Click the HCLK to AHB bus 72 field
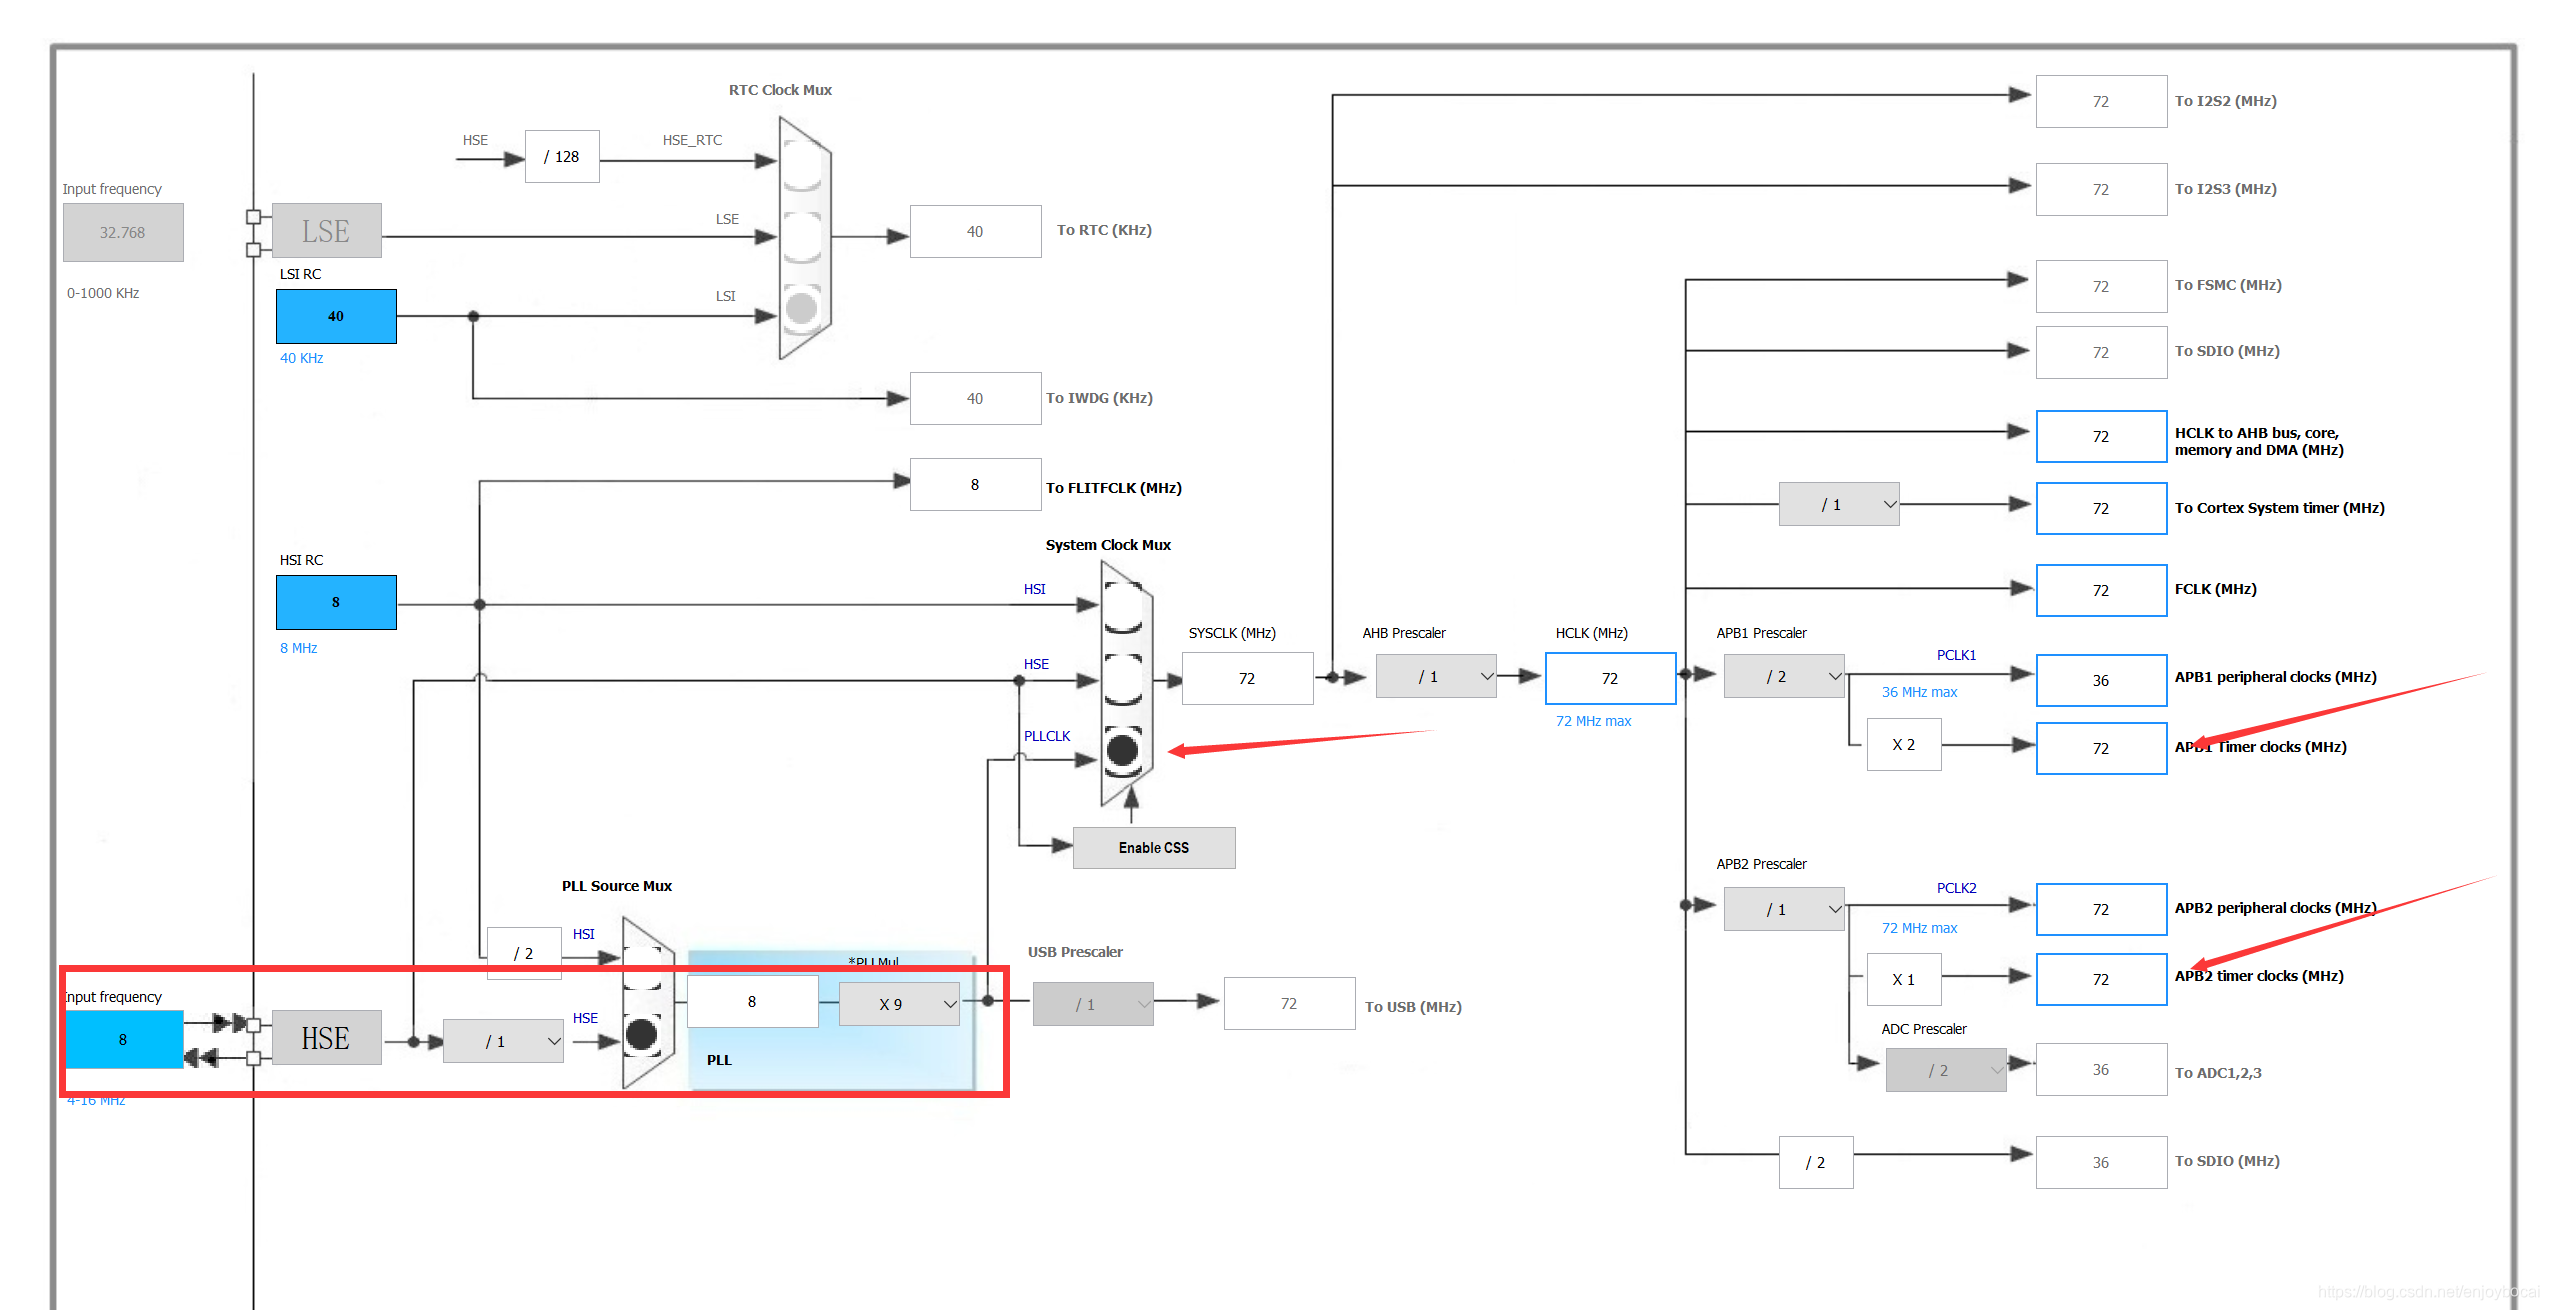This screenshot has height=1310, width=2549. coord(2102,437)
